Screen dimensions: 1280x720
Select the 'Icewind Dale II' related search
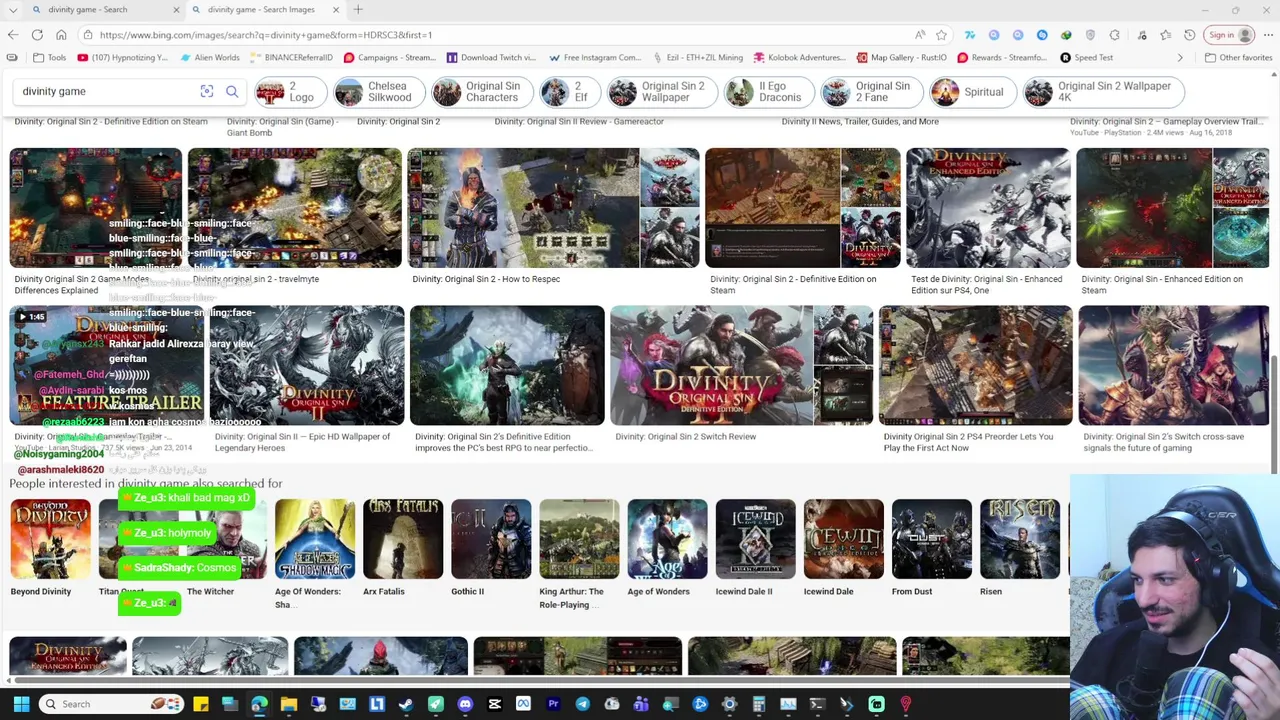pyautogui.click(x=755, y=548)
